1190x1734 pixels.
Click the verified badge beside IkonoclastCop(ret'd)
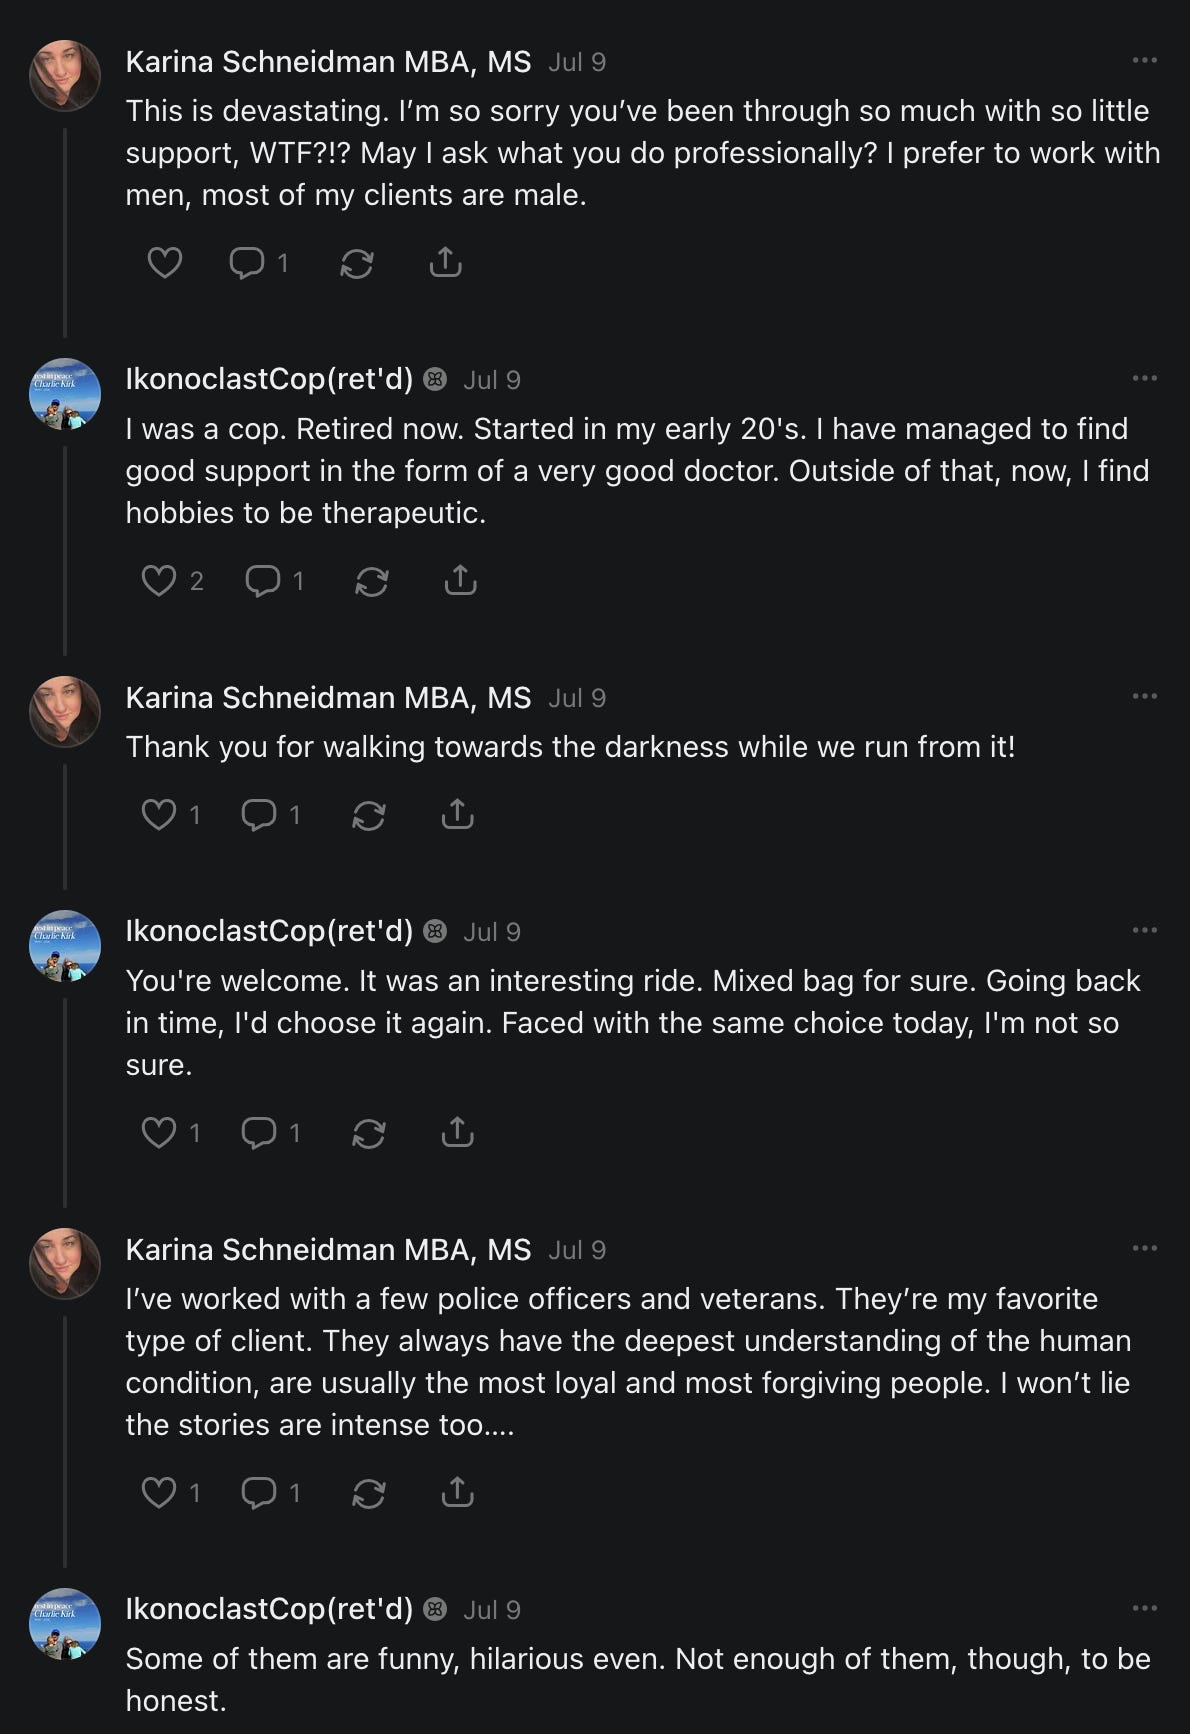click(435, 380)
